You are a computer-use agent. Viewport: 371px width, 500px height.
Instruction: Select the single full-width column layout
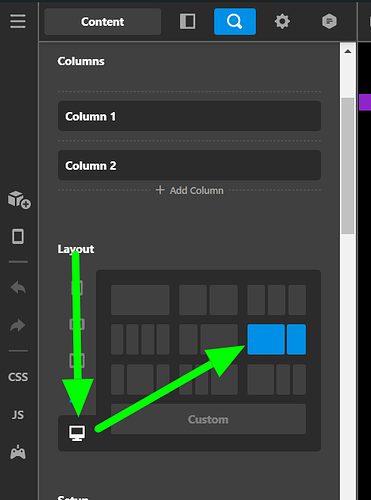pyautogui.click(x=140, y=300)
